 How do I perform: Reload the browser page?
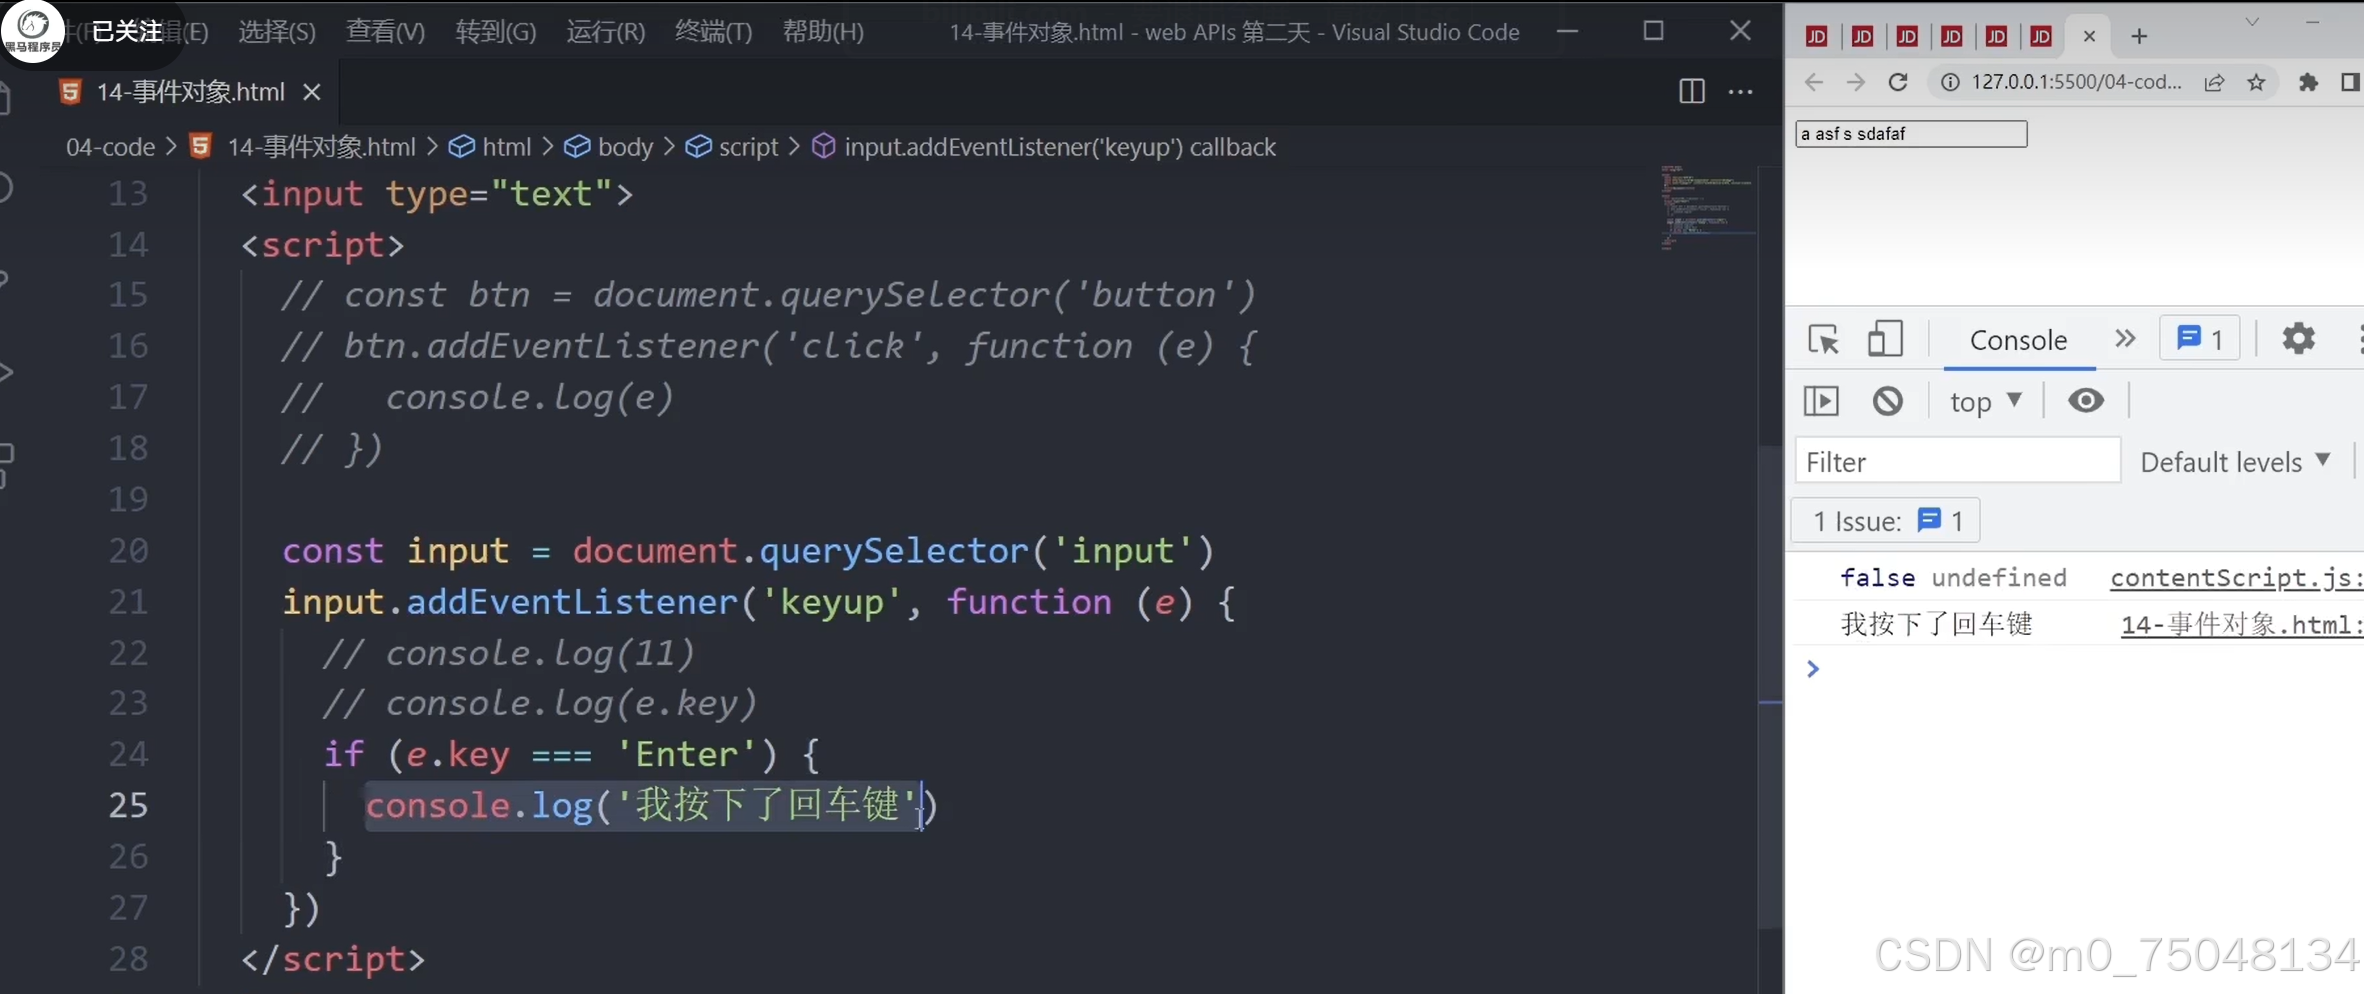click(x=1898, y=82)
